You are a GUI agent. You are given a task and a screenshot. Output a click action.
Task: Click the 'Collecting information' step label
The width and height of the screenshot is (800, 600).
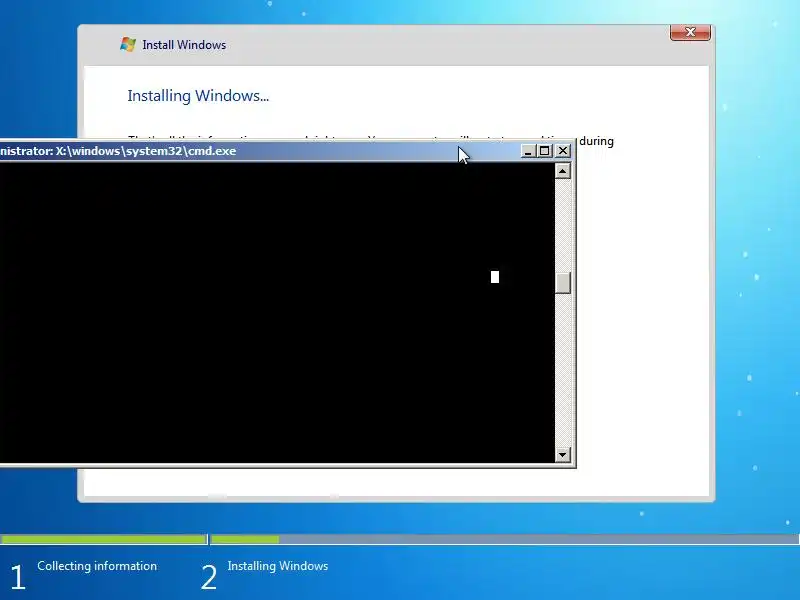97,566
